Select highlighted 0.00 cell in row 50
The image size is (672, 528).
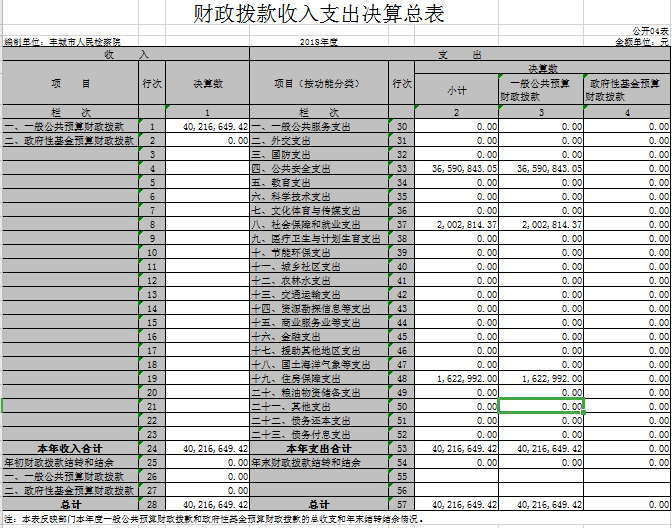pyautogui.click(x=541, y=406)
